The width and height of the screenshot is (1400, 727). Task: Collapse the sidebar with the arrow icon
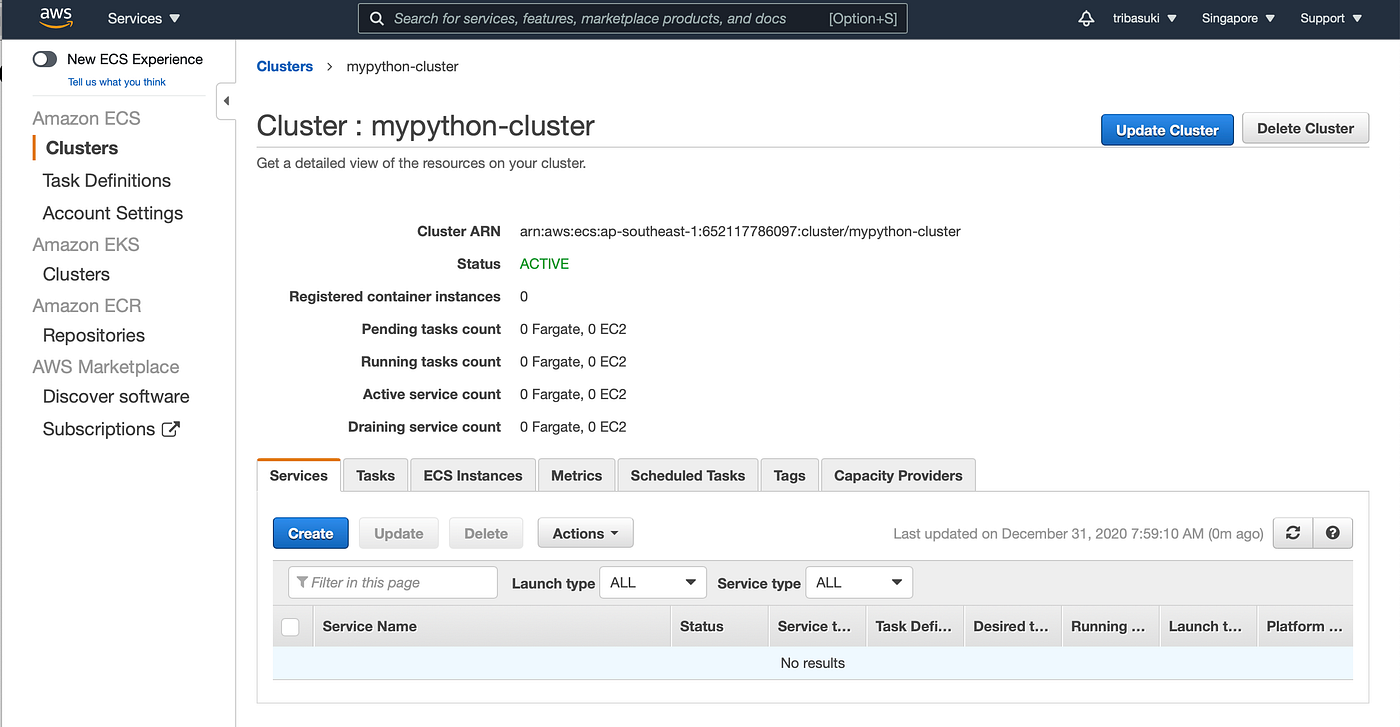[x=225, y=100]
